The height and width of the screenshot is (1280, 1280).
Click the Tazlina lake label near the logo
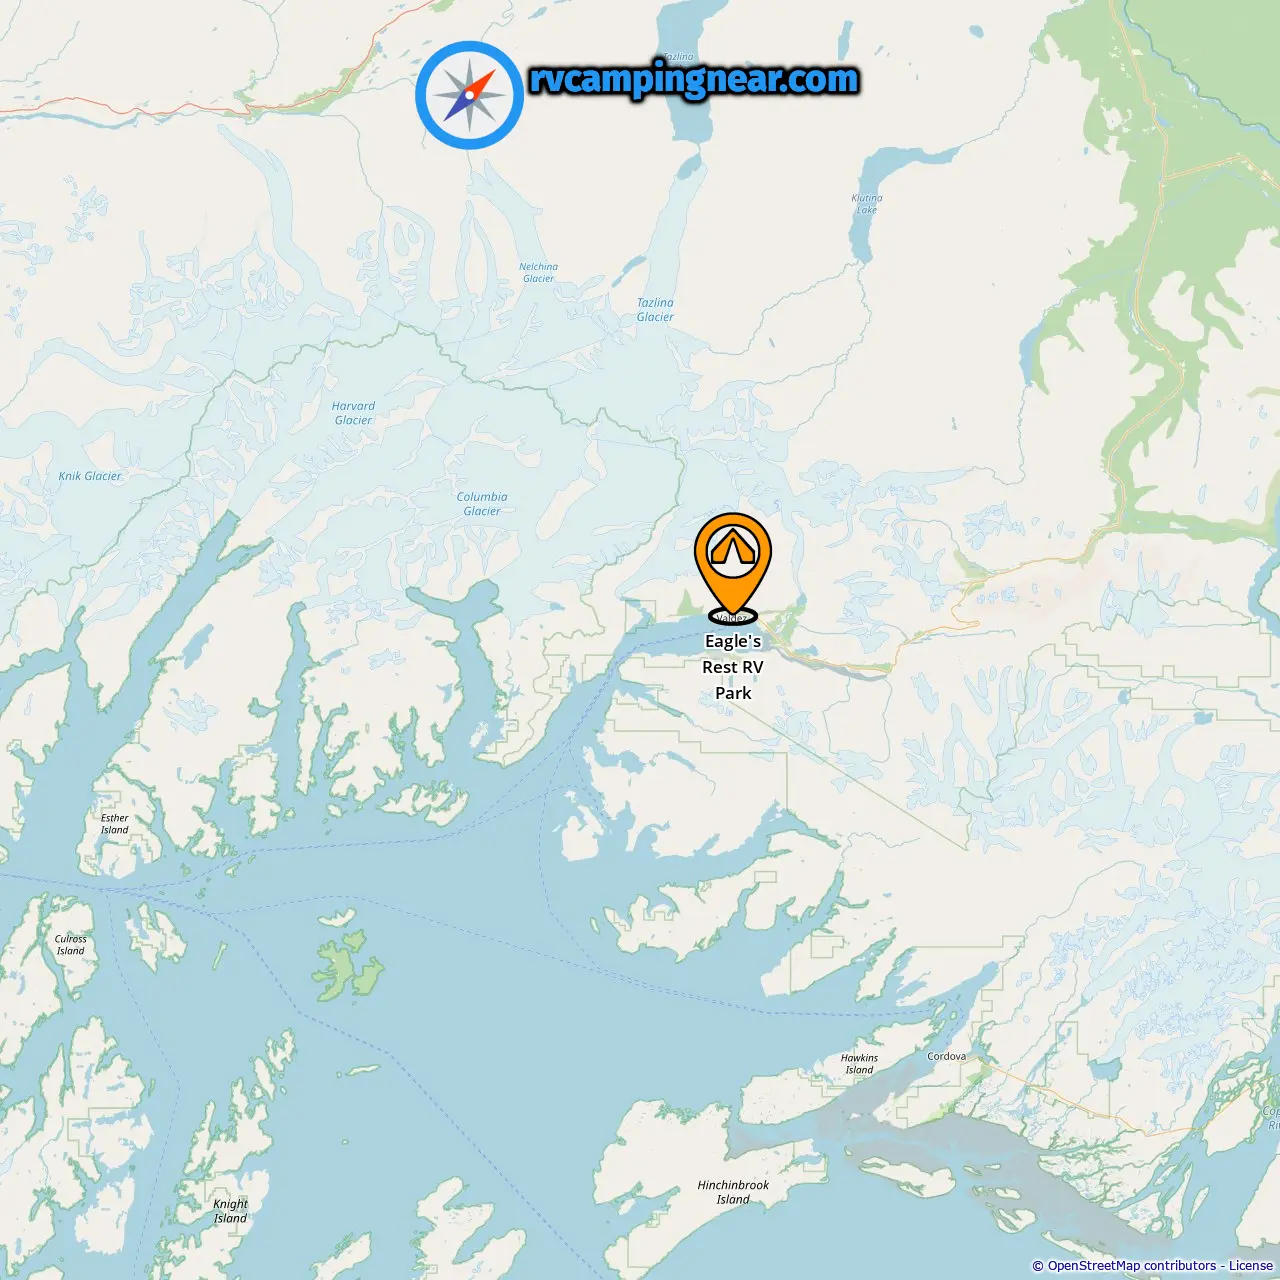coord(678,57)
